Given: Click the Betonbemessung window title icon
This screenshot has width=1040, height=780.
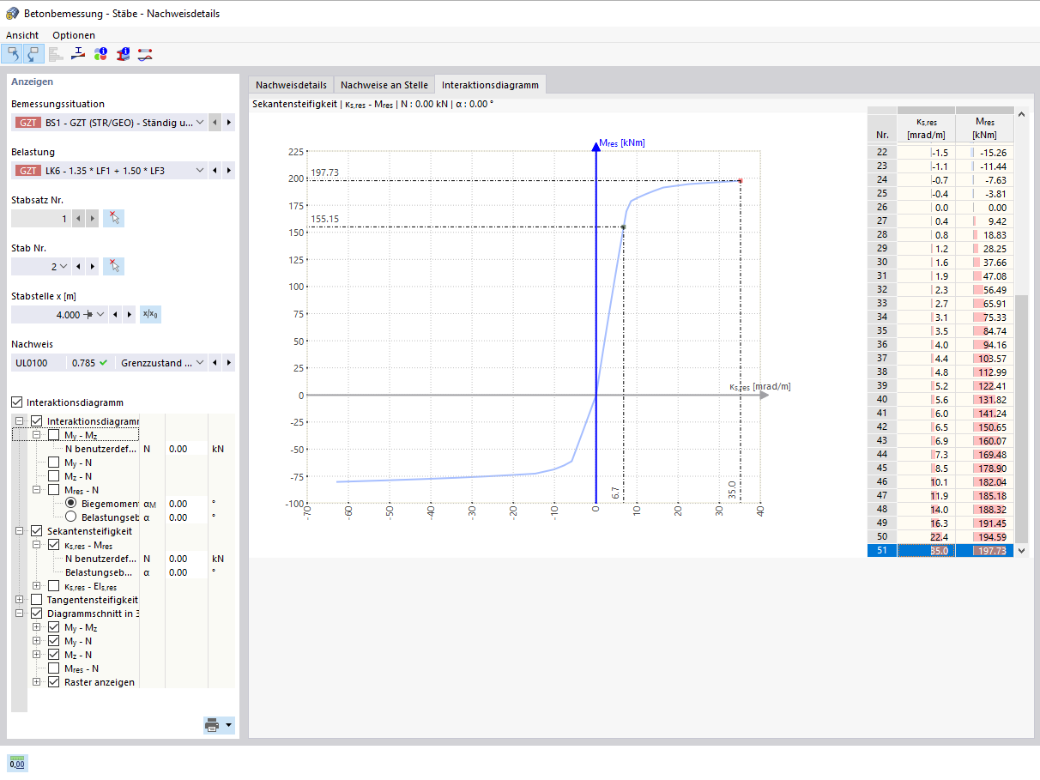Looking at the screenshot, I should click(11, 13).
